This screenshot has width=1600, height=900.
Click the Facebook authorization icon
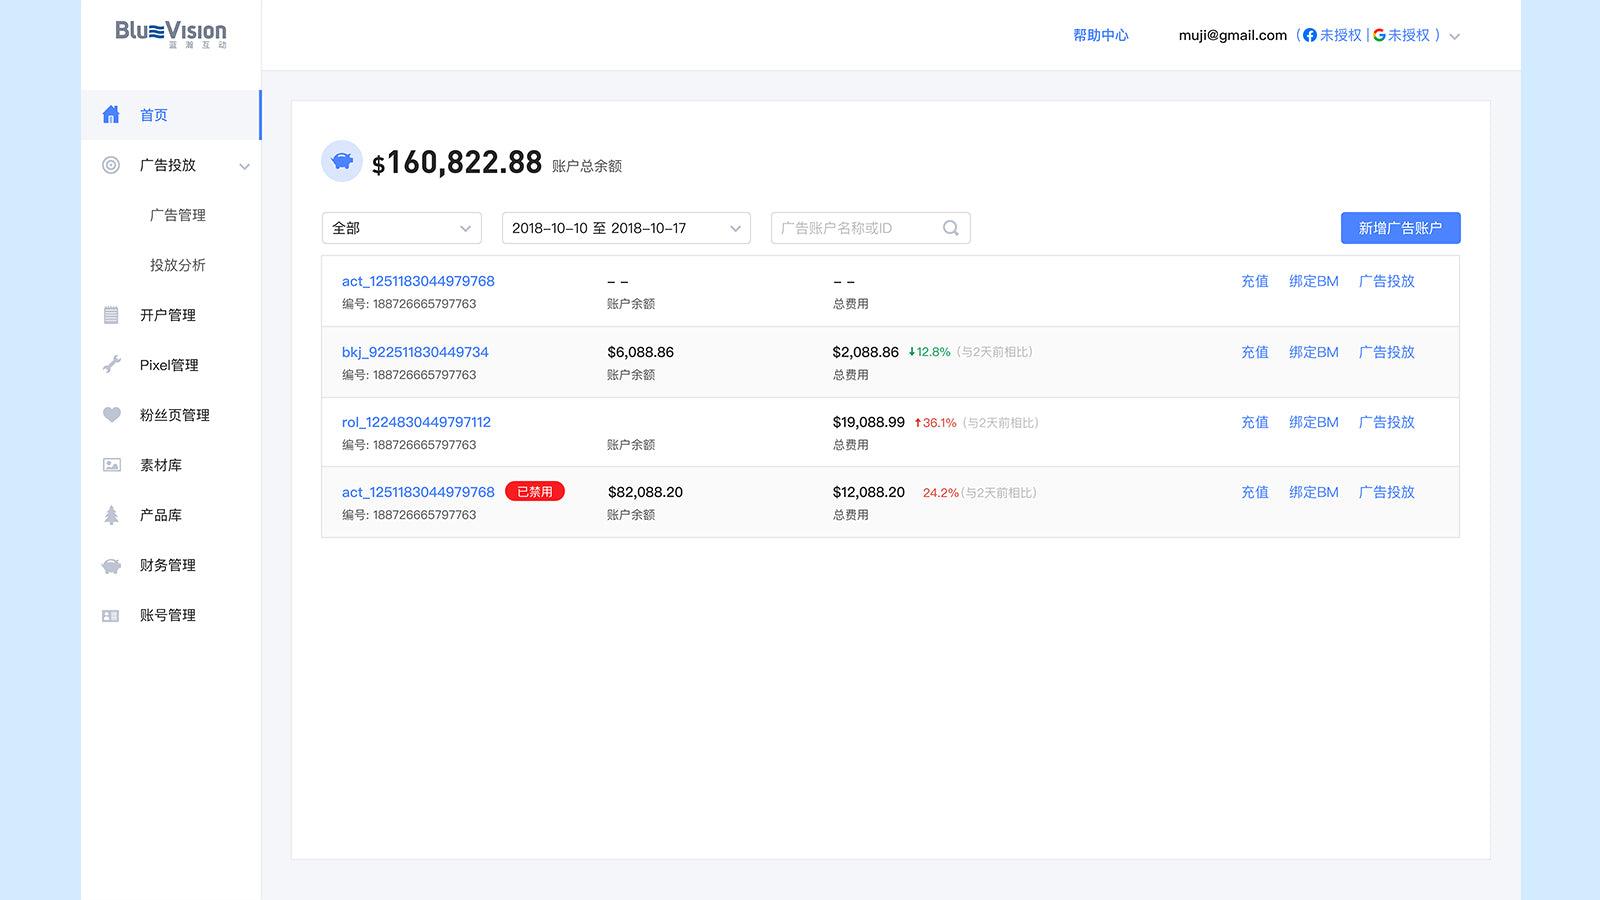(x=1310, y=35)
